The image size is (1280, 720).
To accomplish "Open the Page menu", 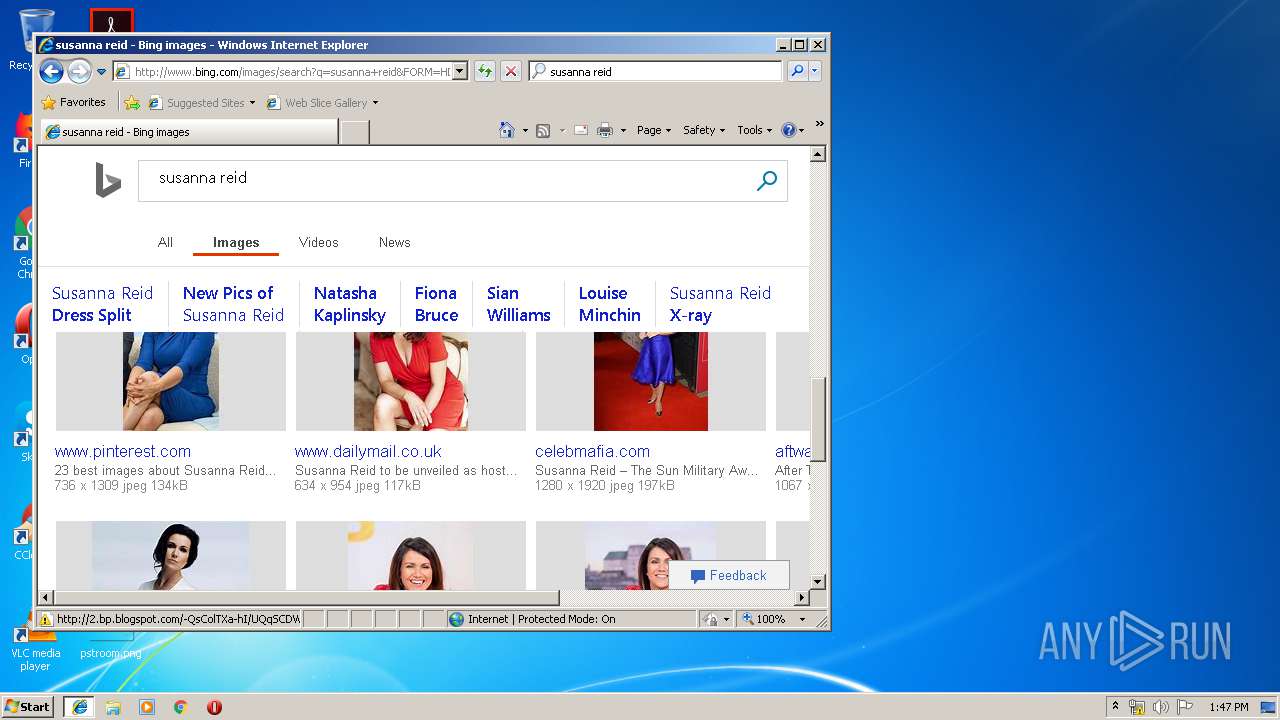I will point(654,130).
